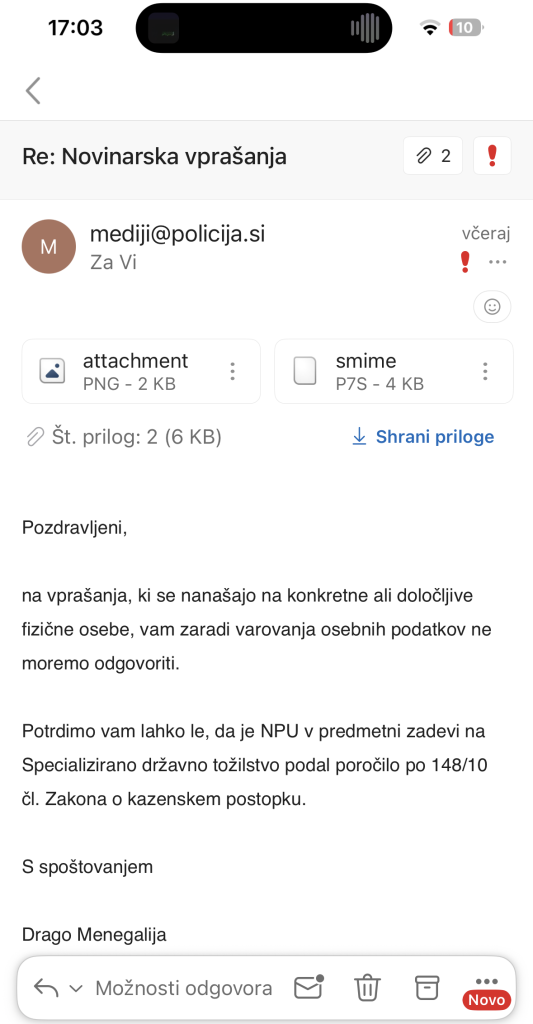Archive the email with the box icon

tap(427, 987)
